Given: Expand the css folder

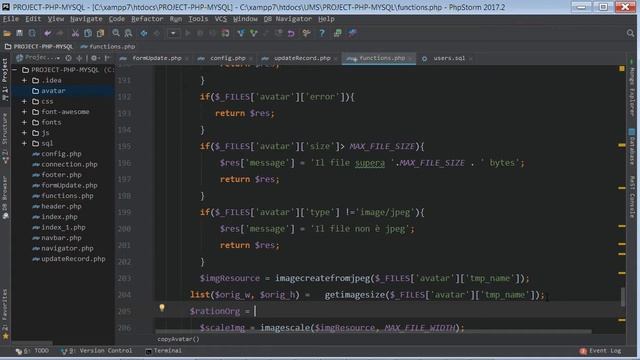Looking at the screenshot, I should point(24,101).
